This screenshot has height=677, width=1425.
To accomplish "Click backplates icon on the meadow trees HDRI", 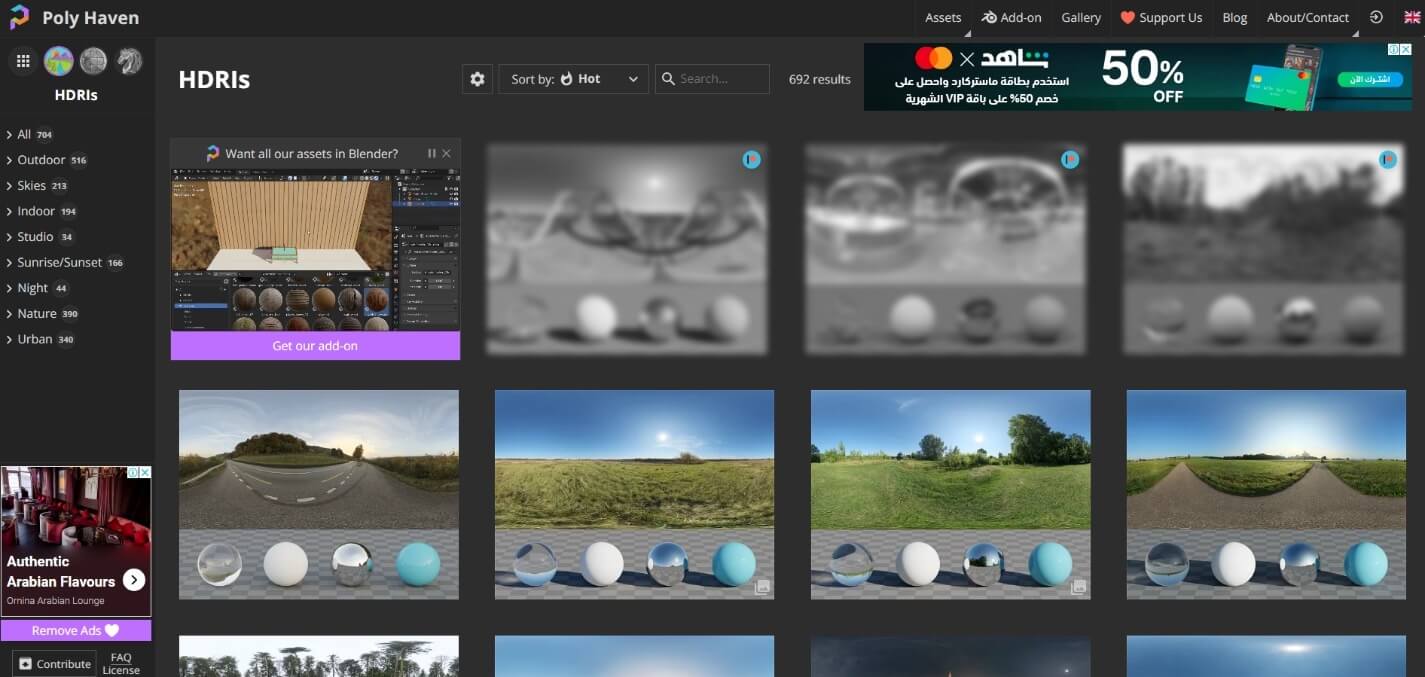I will click(x=1078, y=587).
